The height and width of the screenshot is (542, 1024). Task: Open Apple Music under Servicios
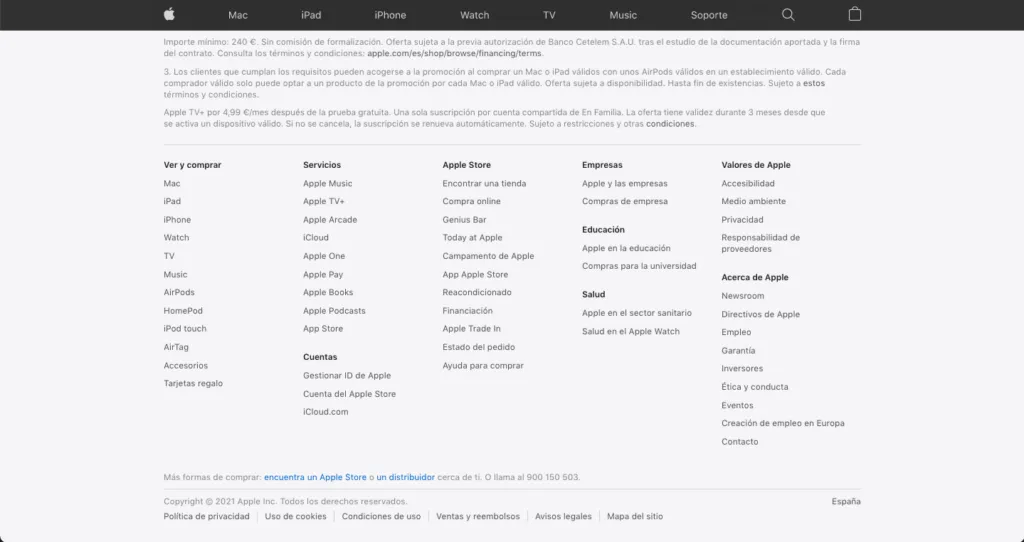pos(327,183)
